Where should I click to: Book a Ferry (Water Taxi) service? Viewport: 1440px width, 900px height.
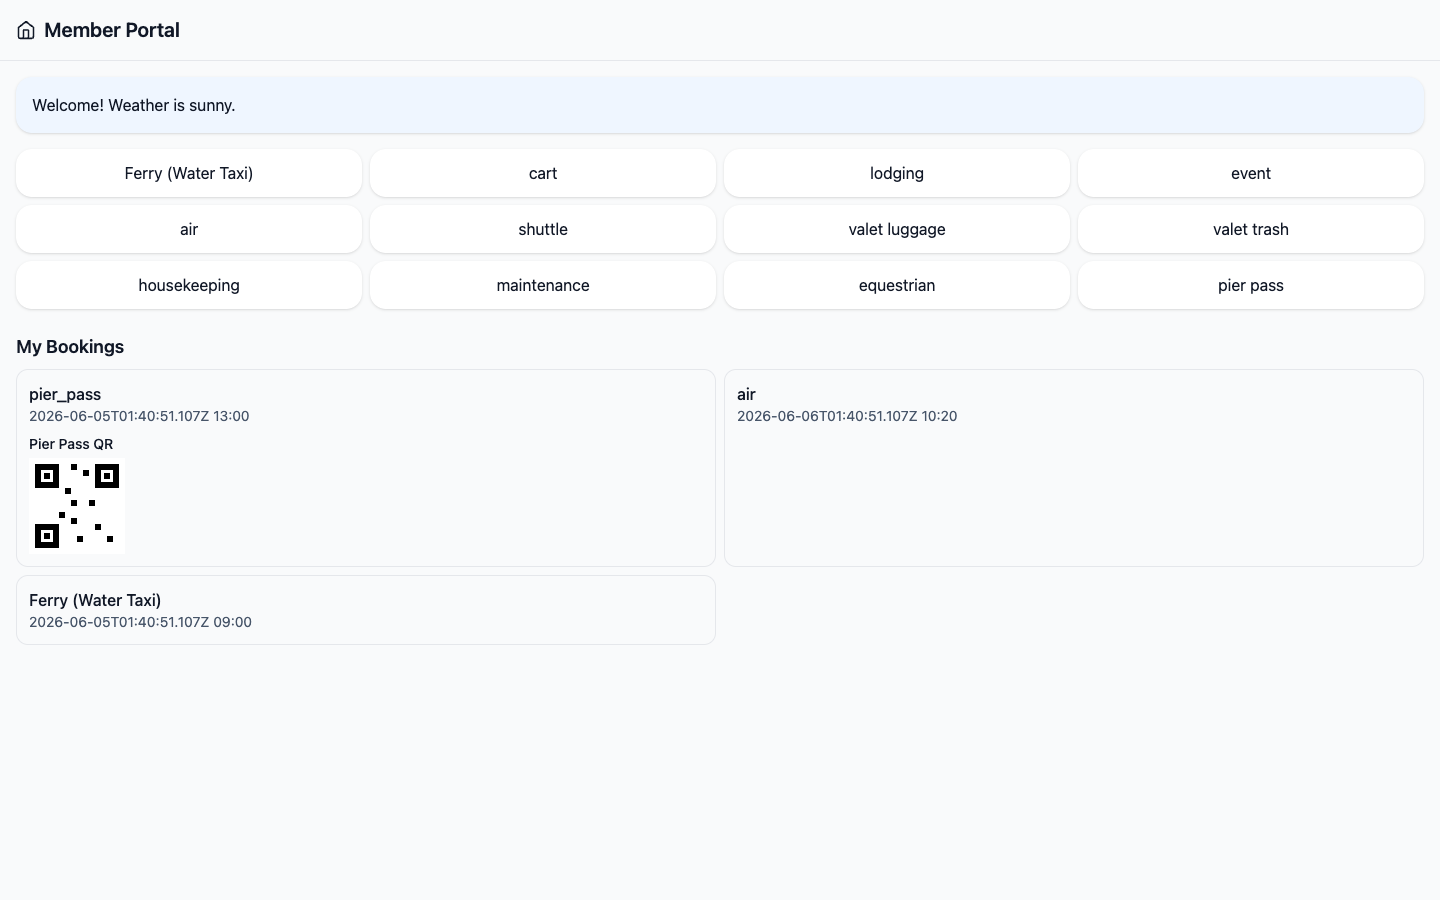(x=189, y=173)
